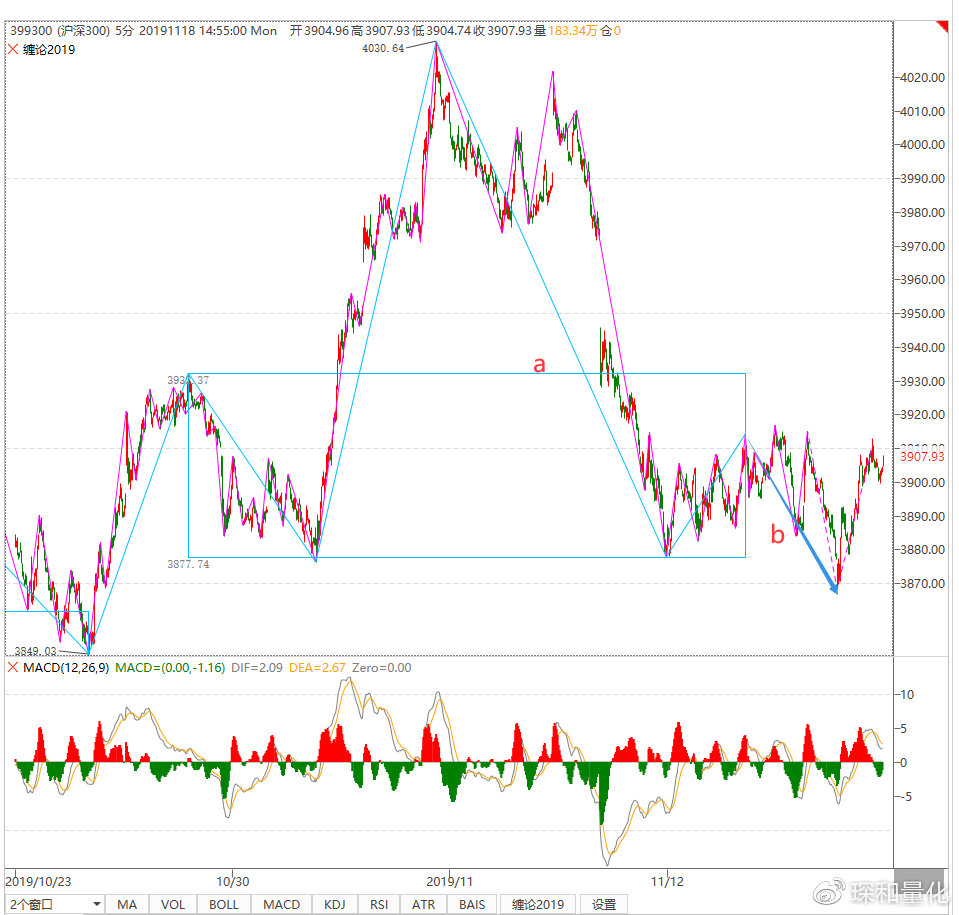Close the MACD(12,26,9) indicator panel
Image resolution: width=959 pixels, height=915 pixels.
13,667
